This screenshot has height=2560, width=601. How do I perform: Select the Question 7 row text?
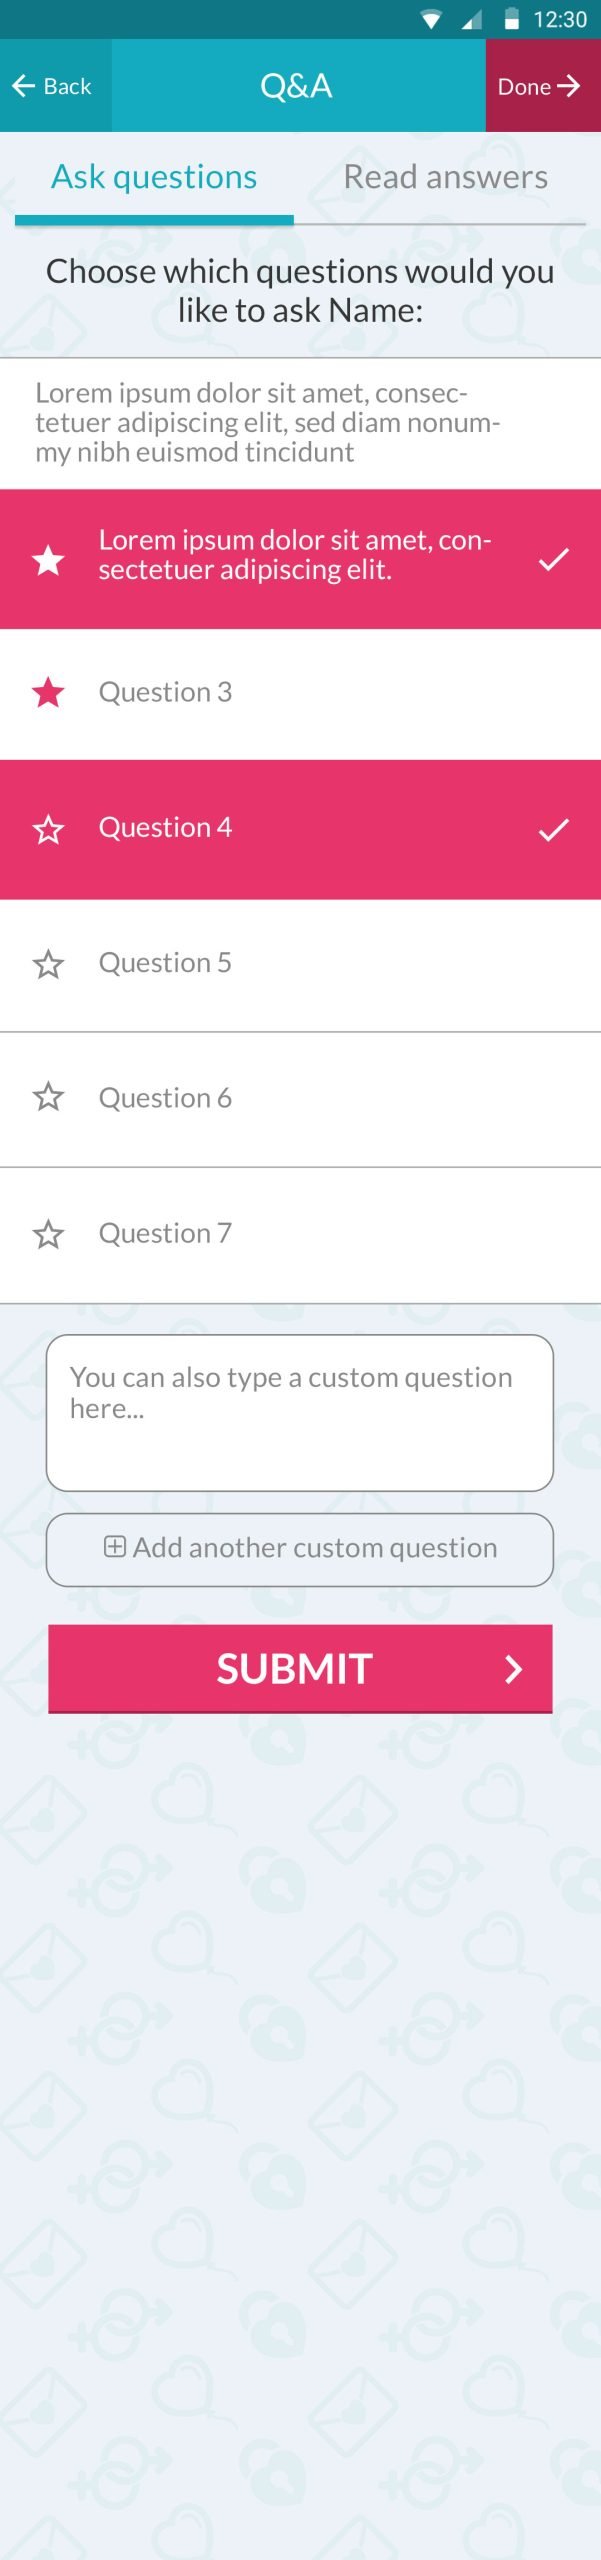[165, 1233]
